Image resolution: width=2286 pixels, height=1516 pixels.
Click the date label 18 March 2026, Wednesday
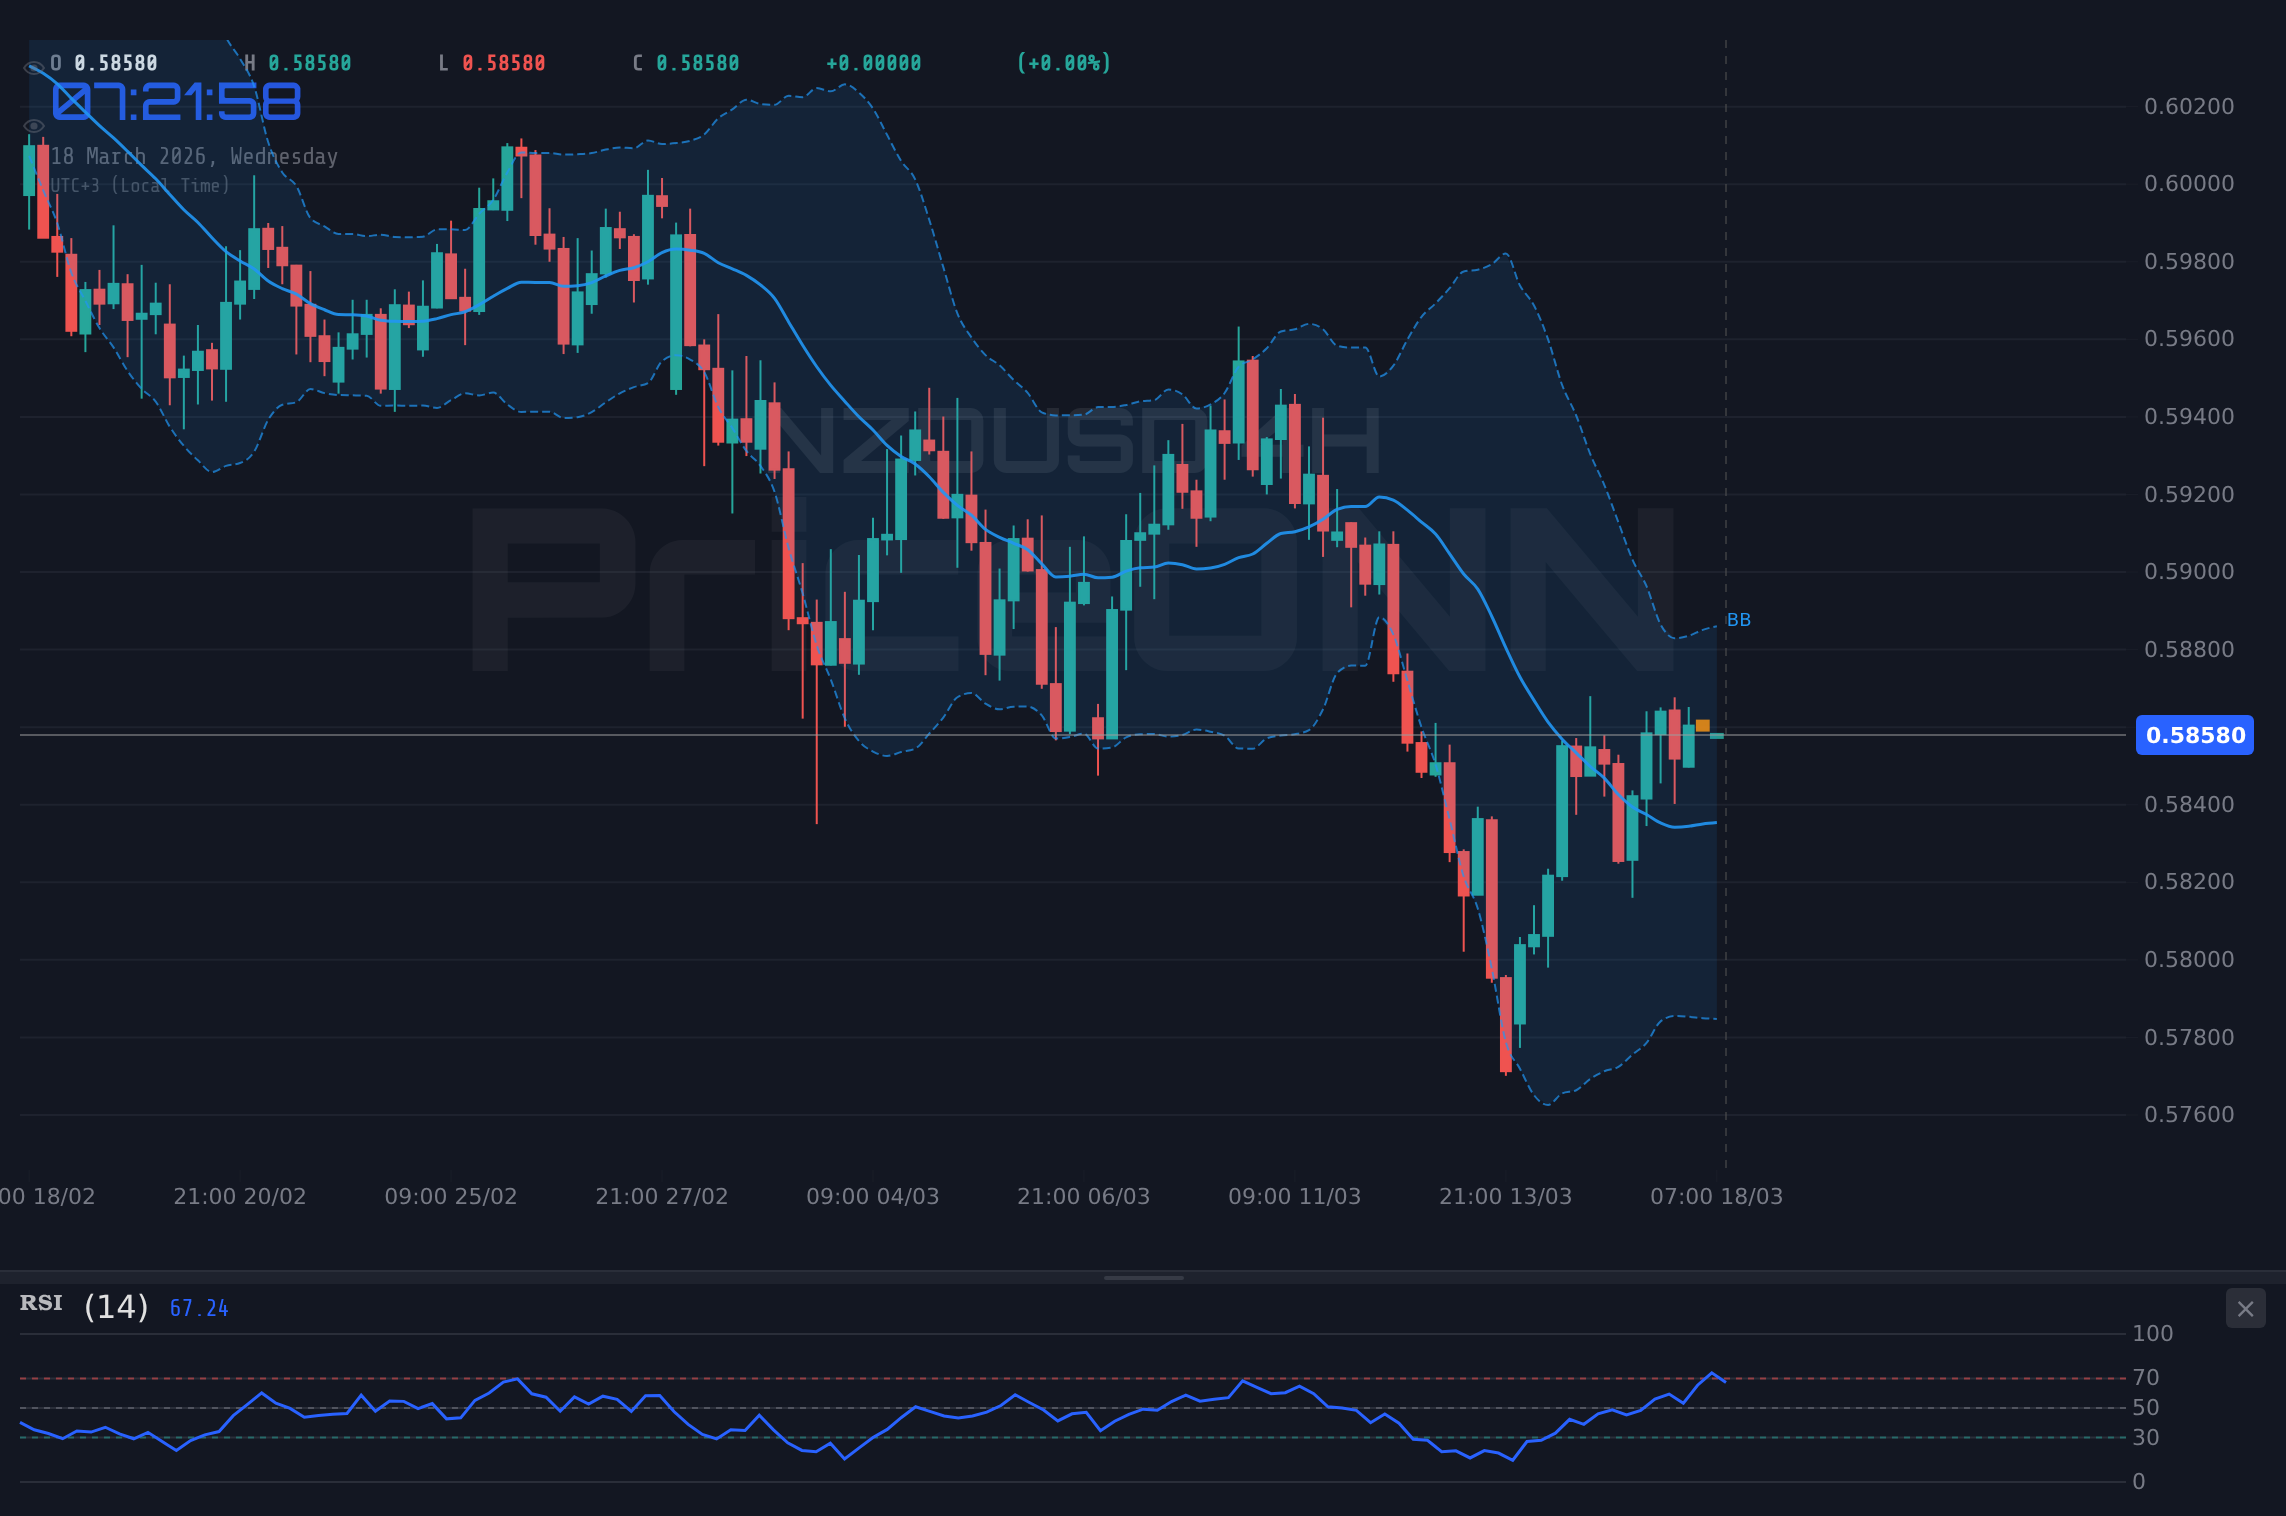[196, 156]
